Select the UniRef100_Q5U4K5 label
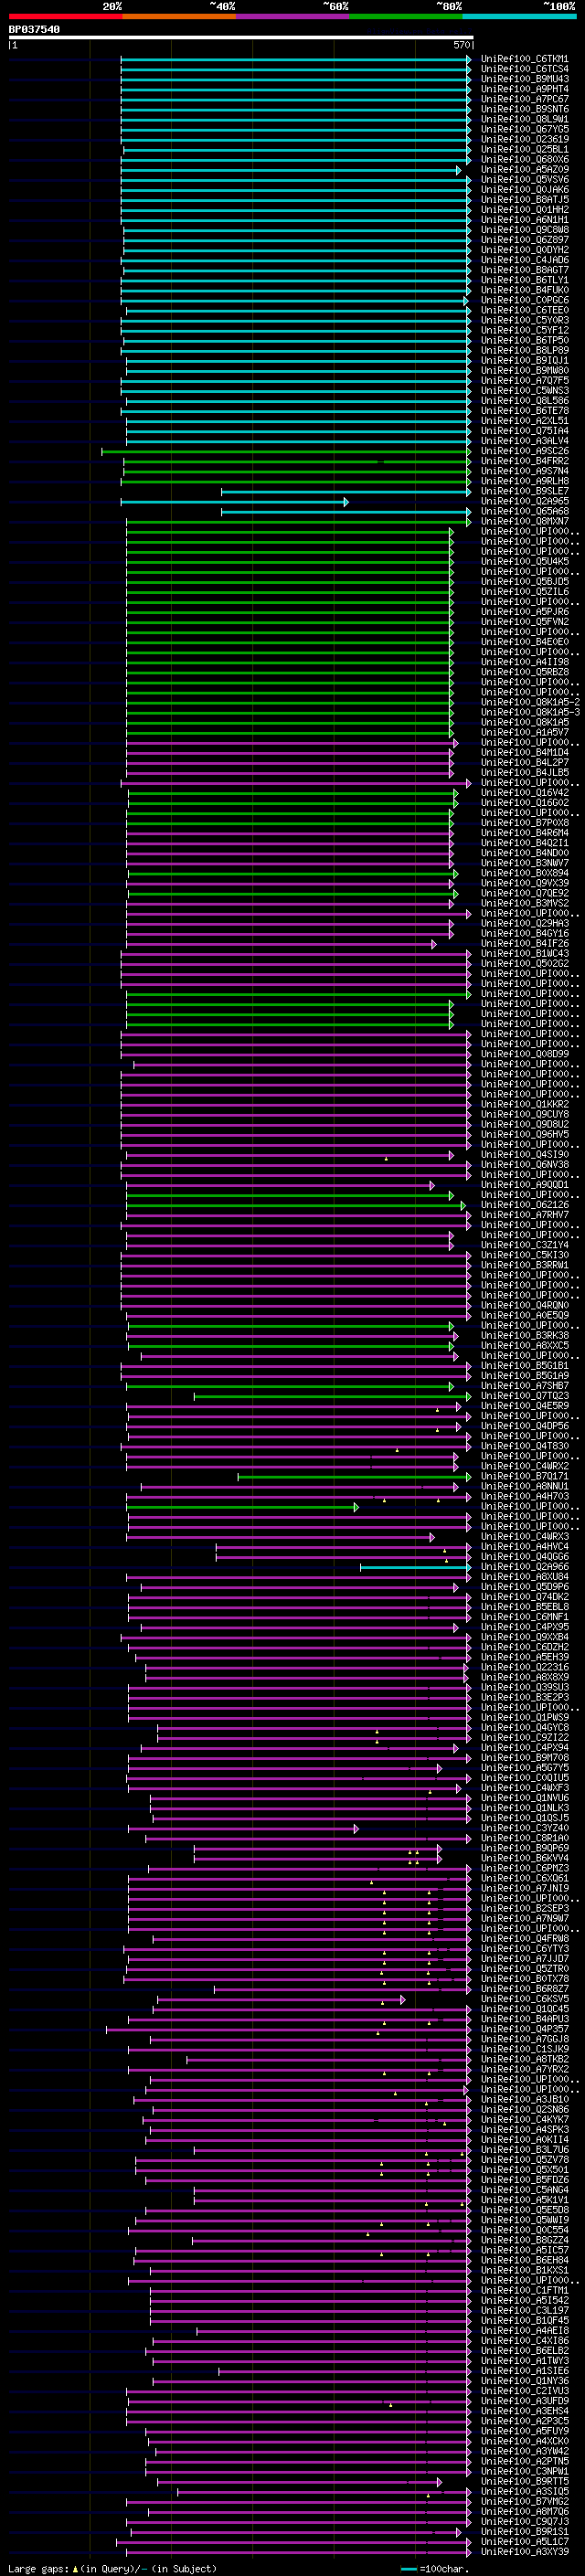This screenshot has width=585, height=2576. click(525, 561)
